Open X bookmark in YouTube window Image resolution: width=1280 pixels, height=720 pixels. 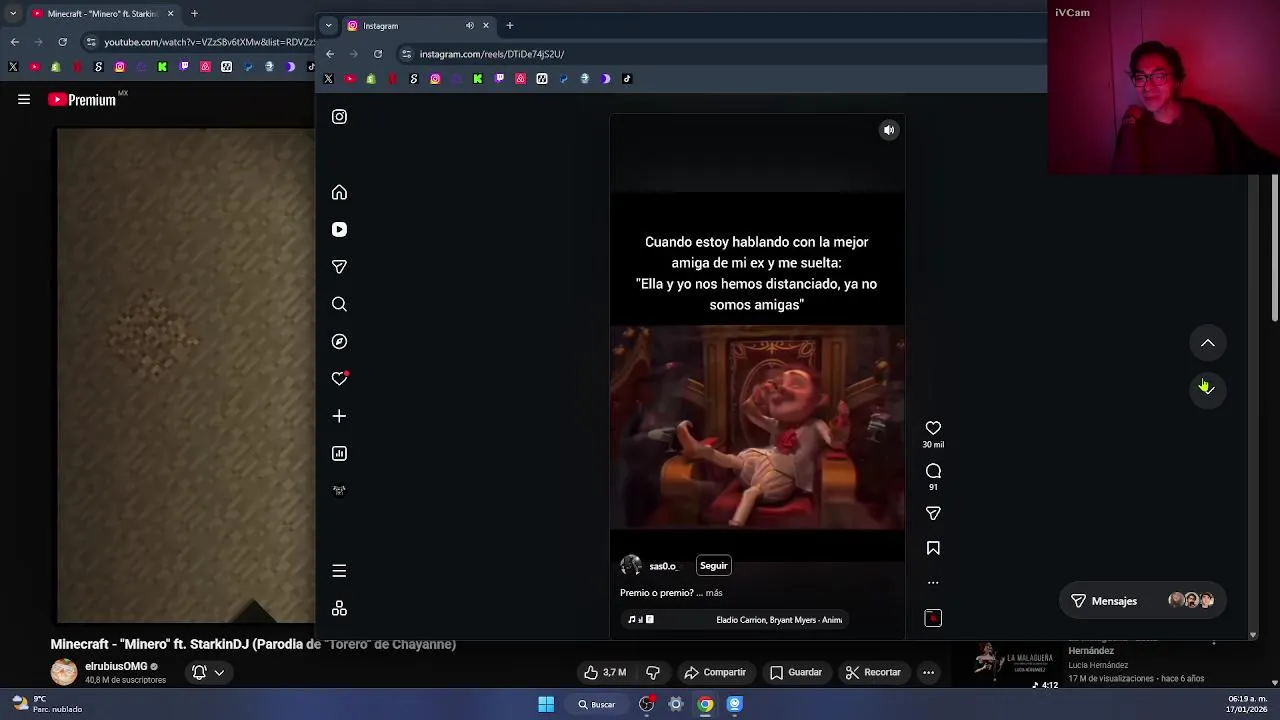(x=13, y=67)
